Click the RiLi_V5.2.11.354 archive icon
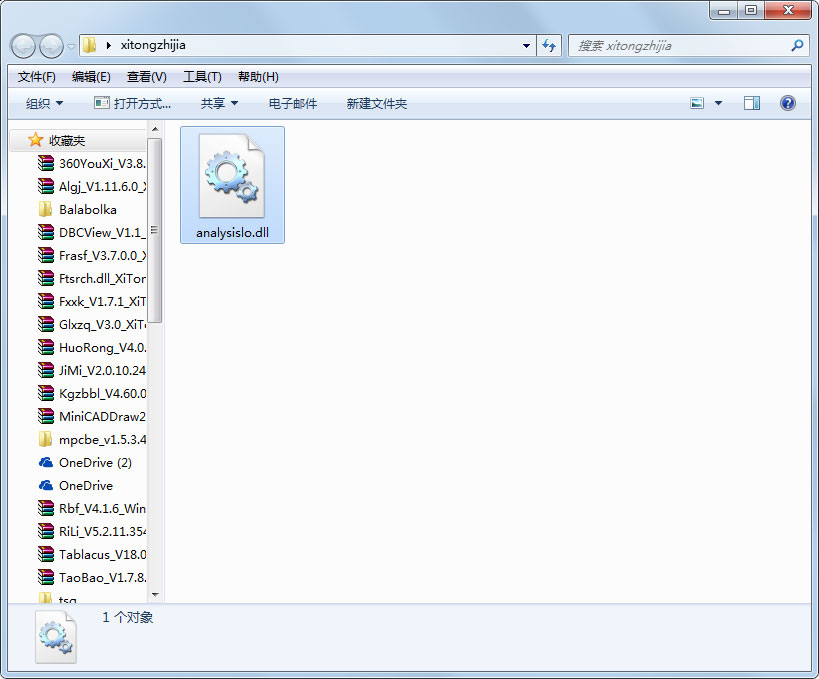819x679 pixels. point(46,531)
